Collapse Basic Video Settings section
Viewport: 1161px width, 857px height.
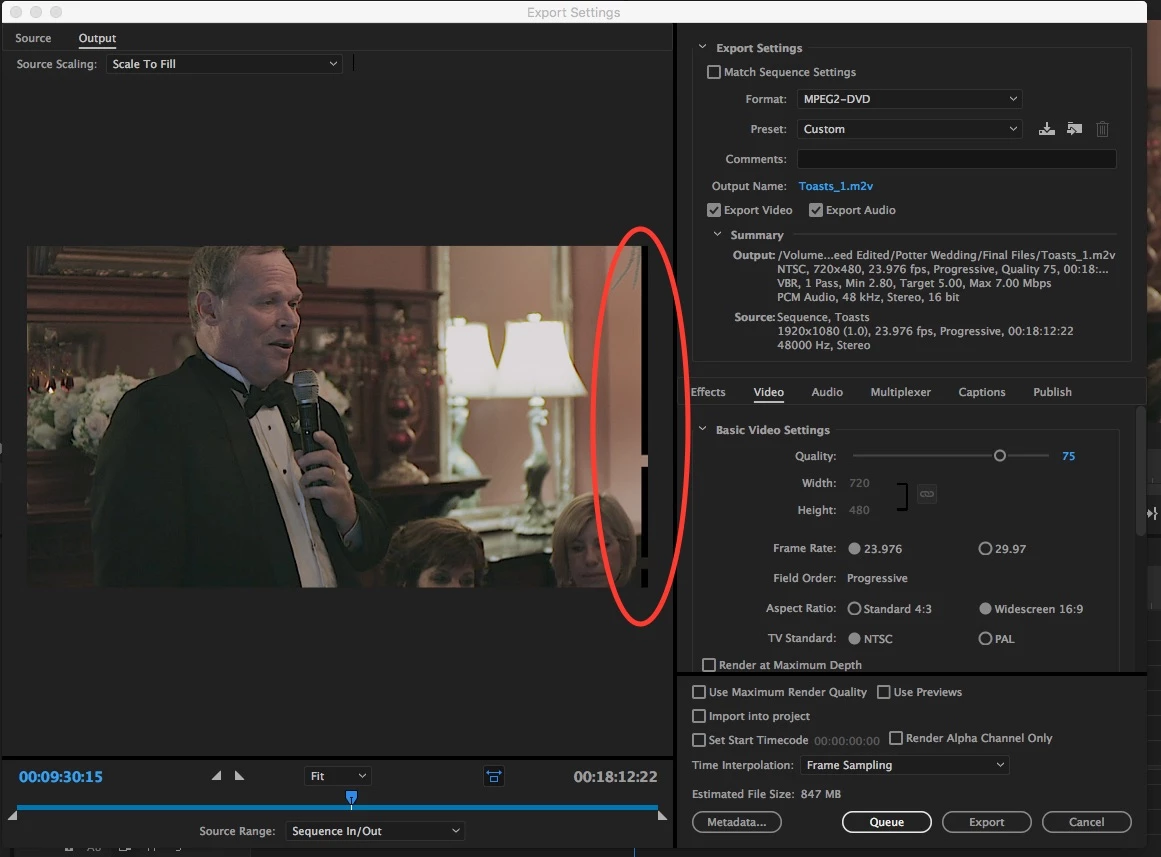click(702, 429)
